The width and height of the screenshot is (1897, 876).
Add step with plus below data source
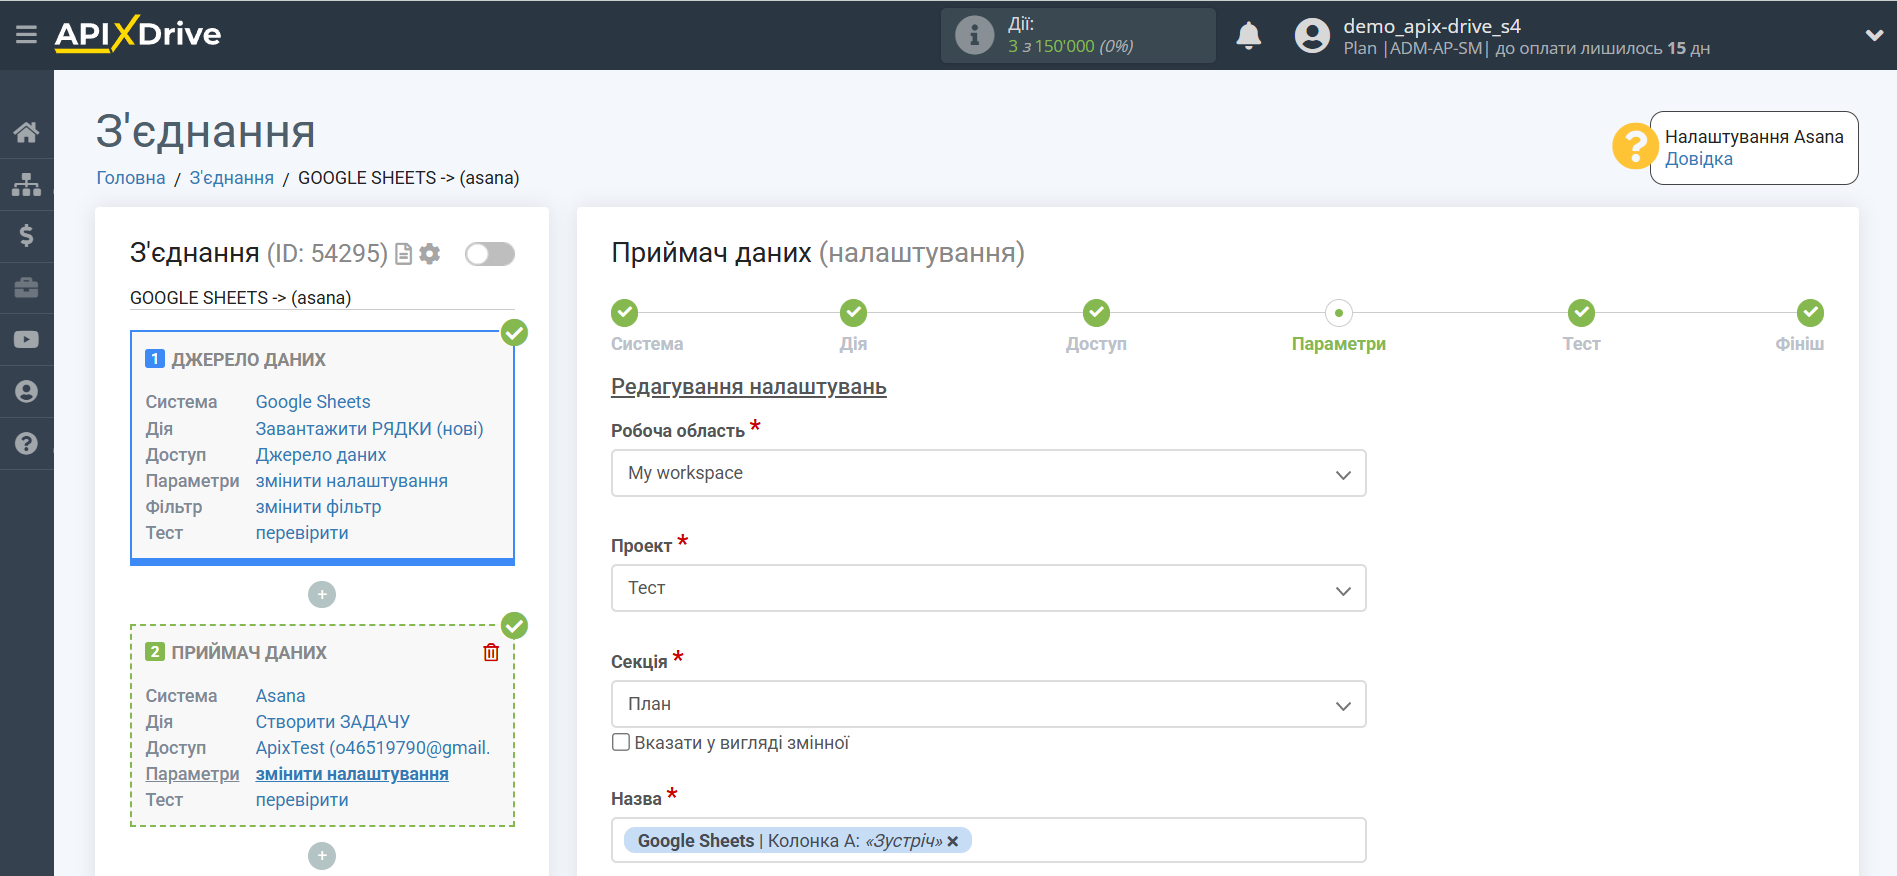pyautogui.click(x=322, y=595)
